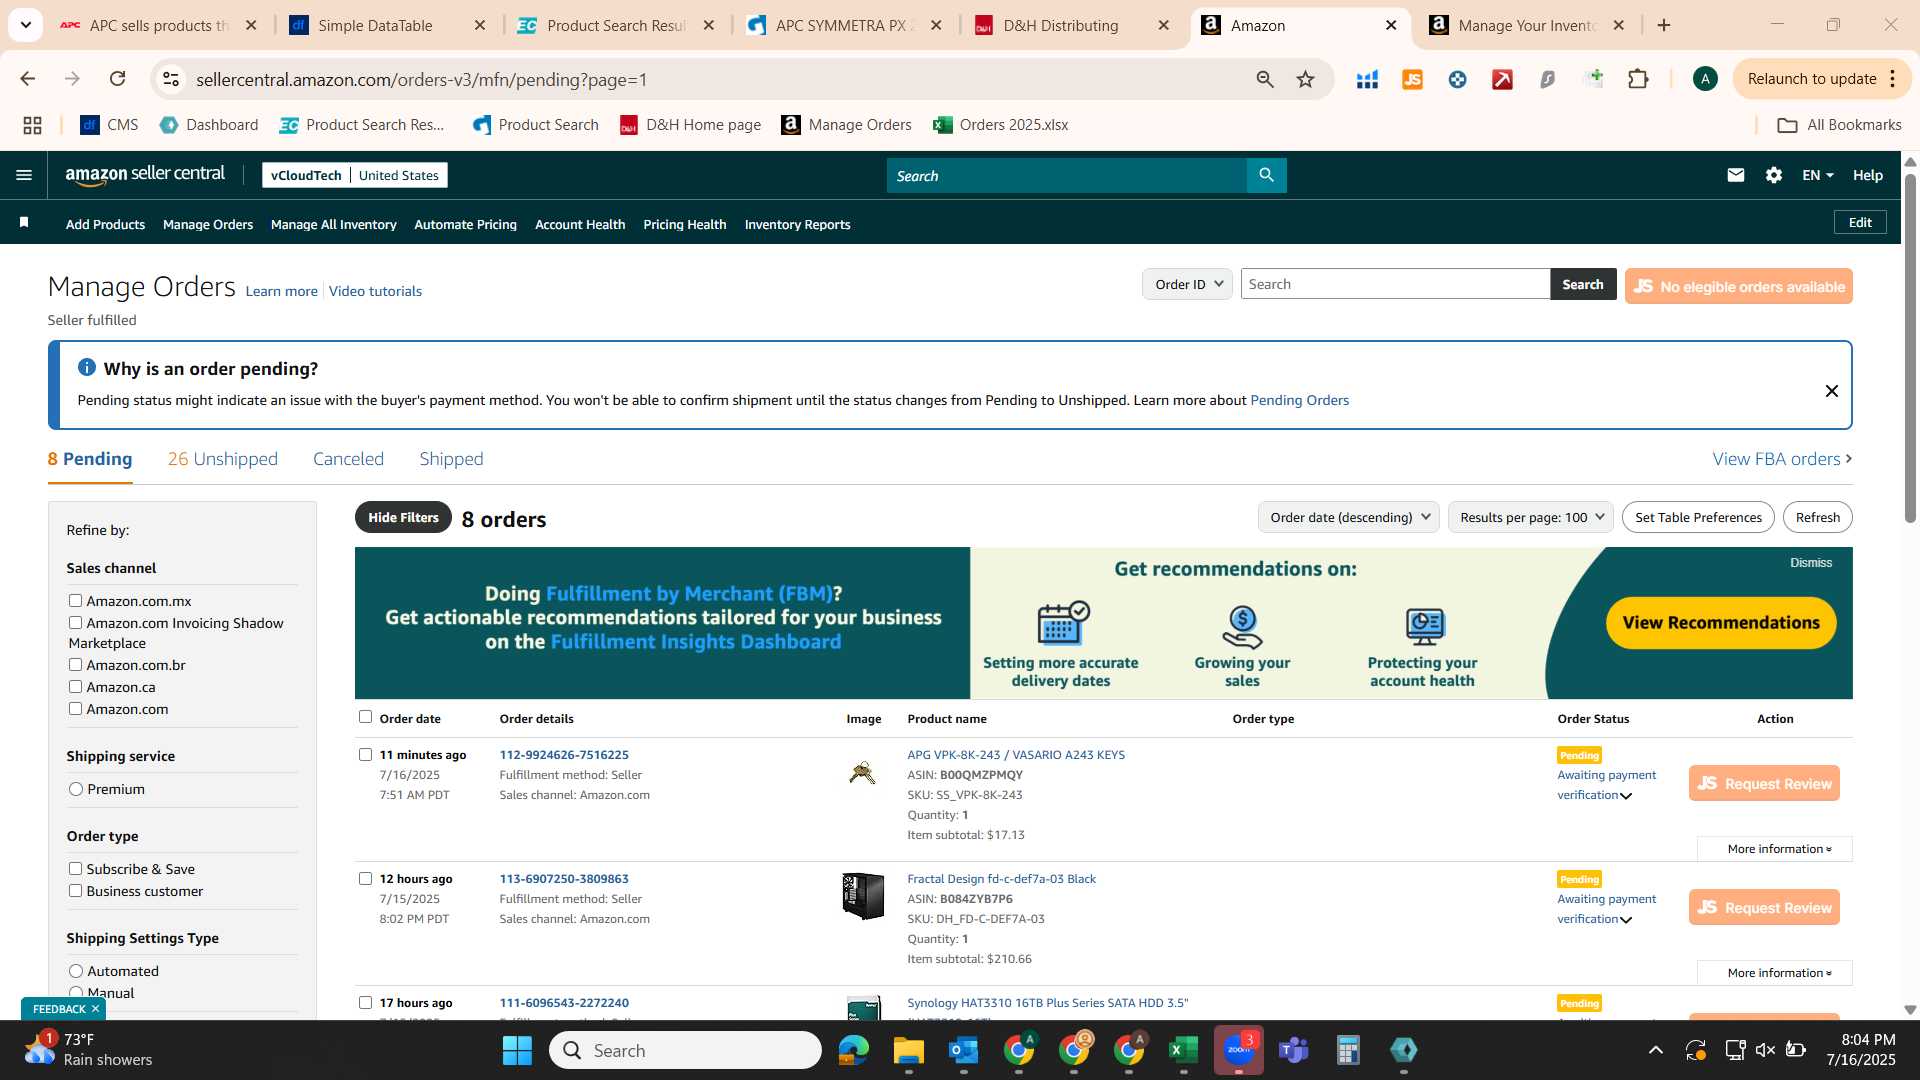1920x1080 pixels.
Task: Check the Amazon.com.br sales channel
Action: click(x=75, y=664)
